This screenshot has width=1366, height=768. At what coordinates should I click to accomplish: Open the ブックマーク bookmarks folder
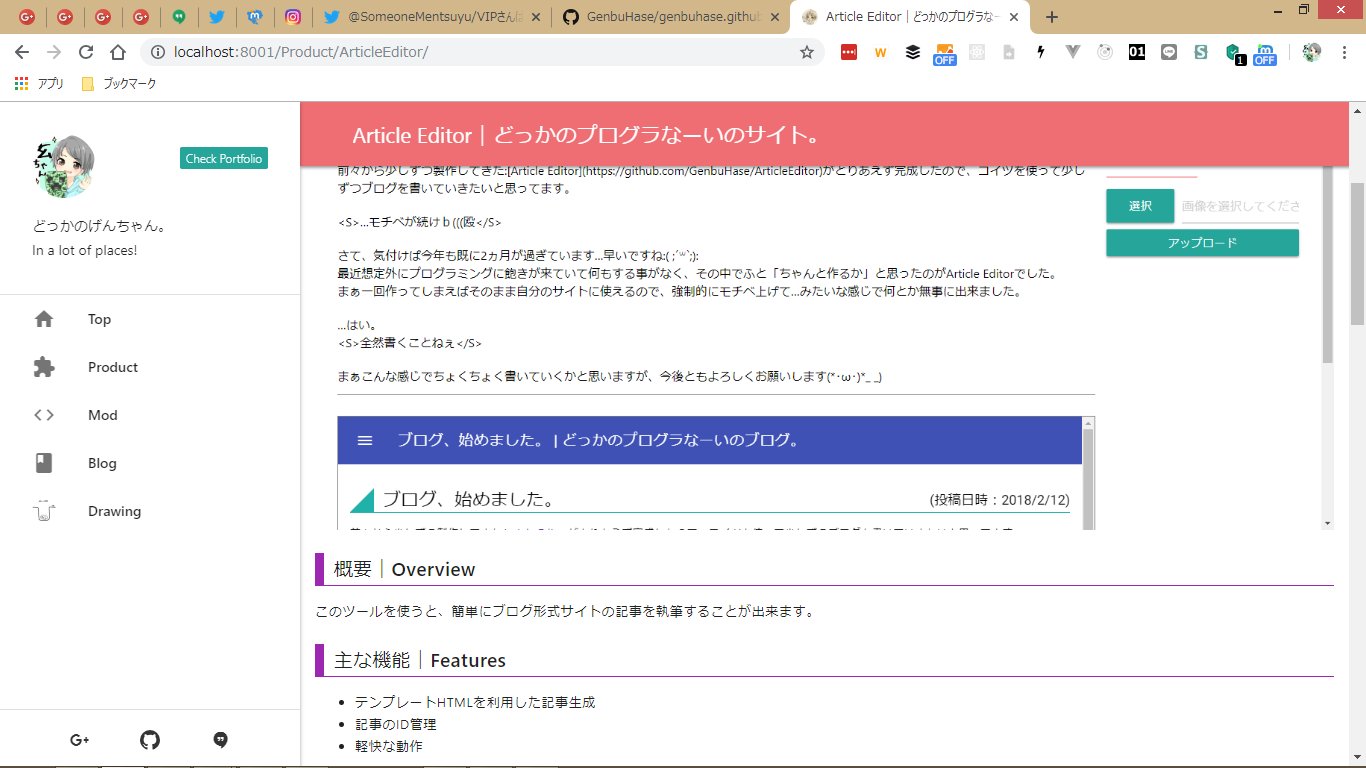tap(120, 84)
